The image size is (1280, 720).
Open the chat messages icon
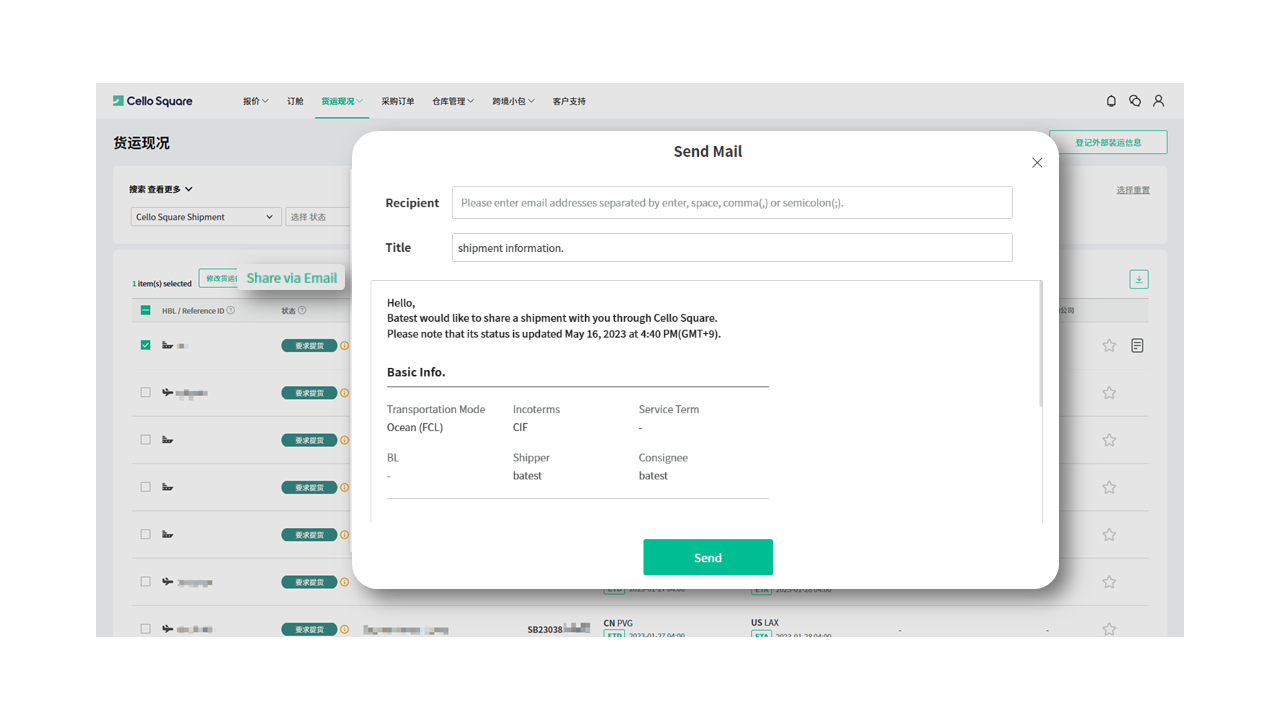click(1135, 101)
